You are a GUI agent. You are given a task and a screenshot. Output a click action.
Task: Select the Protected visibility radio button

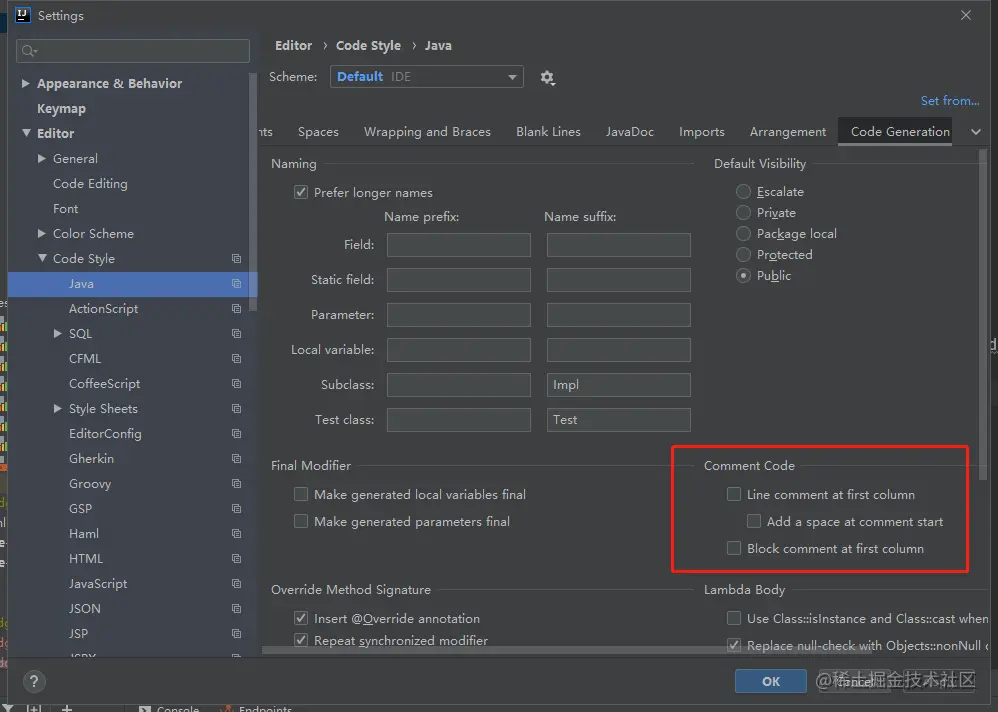coord(743,255)
